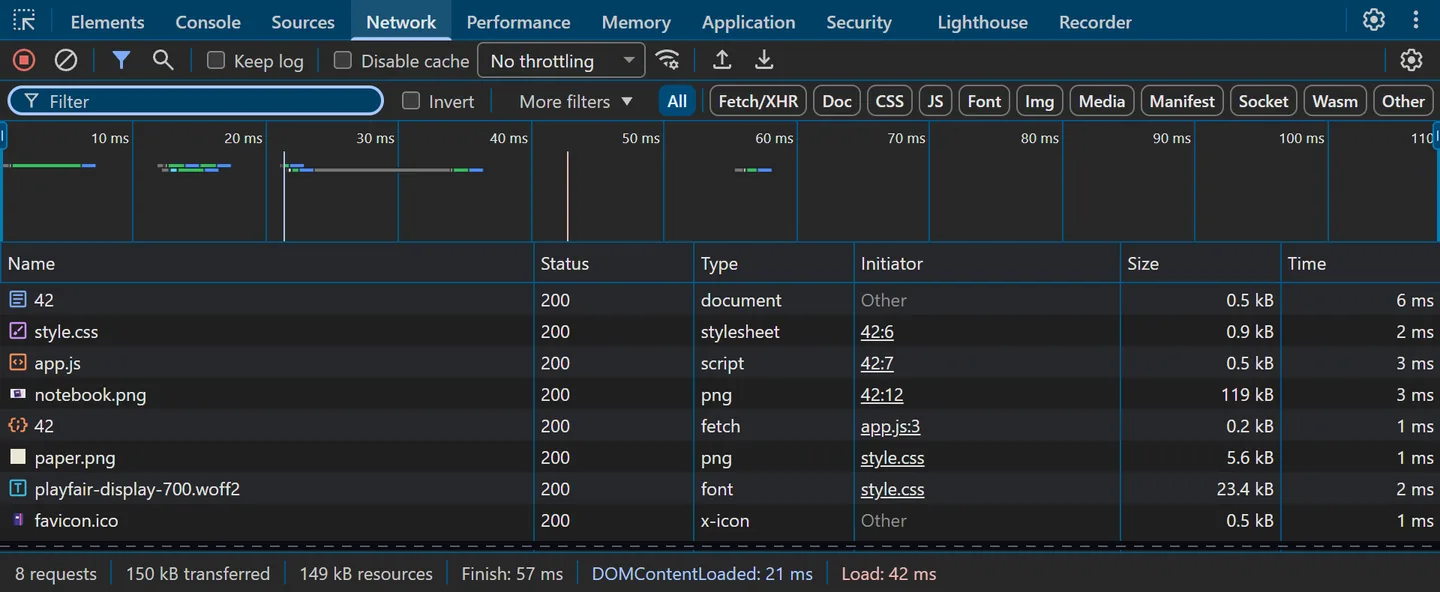The height and width of the screenshot is (592, 1440).
Task: Check the Disable cache option
Action: (x=343, y=60)
